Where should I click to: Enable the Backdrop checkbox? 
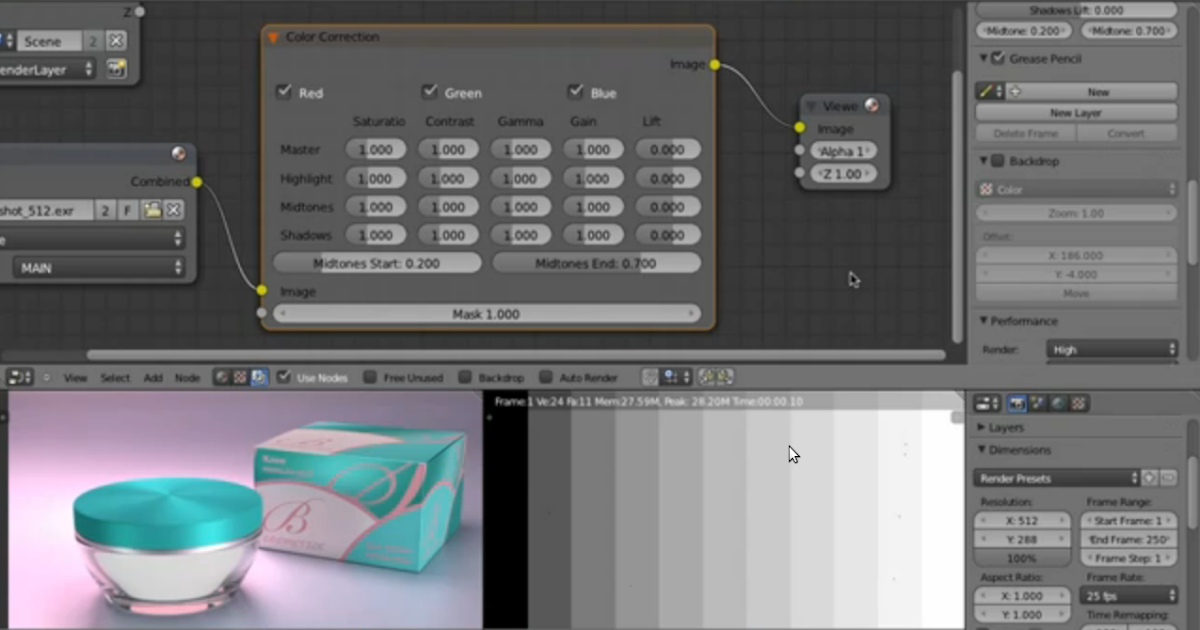(466, 377)
